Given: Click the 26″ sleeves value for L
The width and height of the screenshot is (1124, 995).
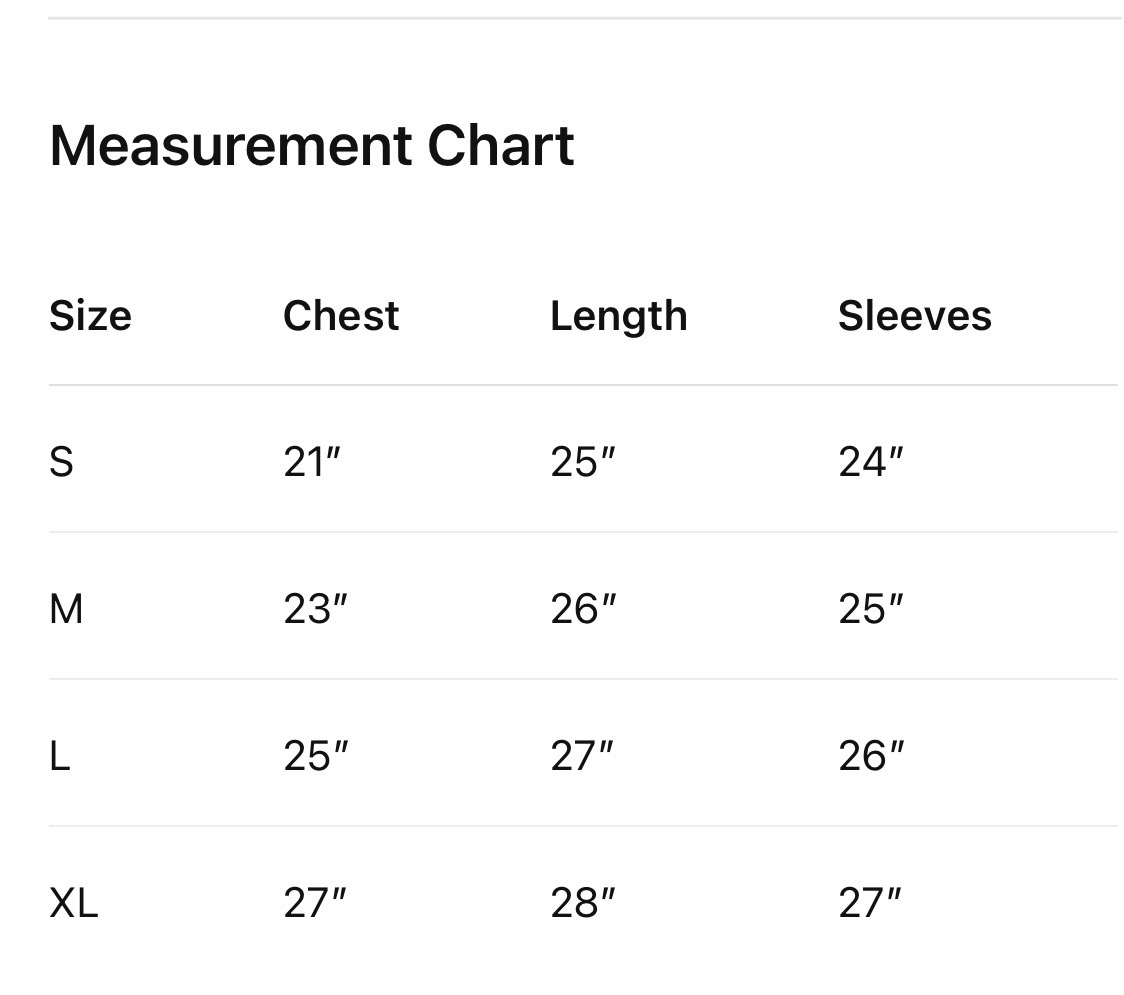Looking at the screenshot, I should coord(871,756).
